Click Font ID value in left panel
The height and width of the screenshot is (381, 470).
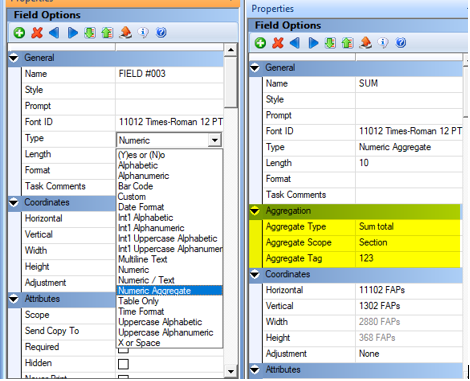[170, 122]
